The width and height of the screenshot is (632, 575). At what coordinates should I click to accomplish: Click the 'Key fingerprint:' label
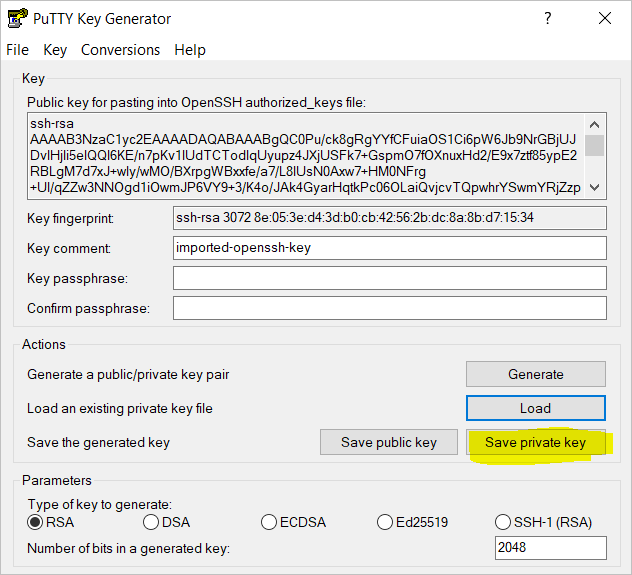[x=71, y=218]
